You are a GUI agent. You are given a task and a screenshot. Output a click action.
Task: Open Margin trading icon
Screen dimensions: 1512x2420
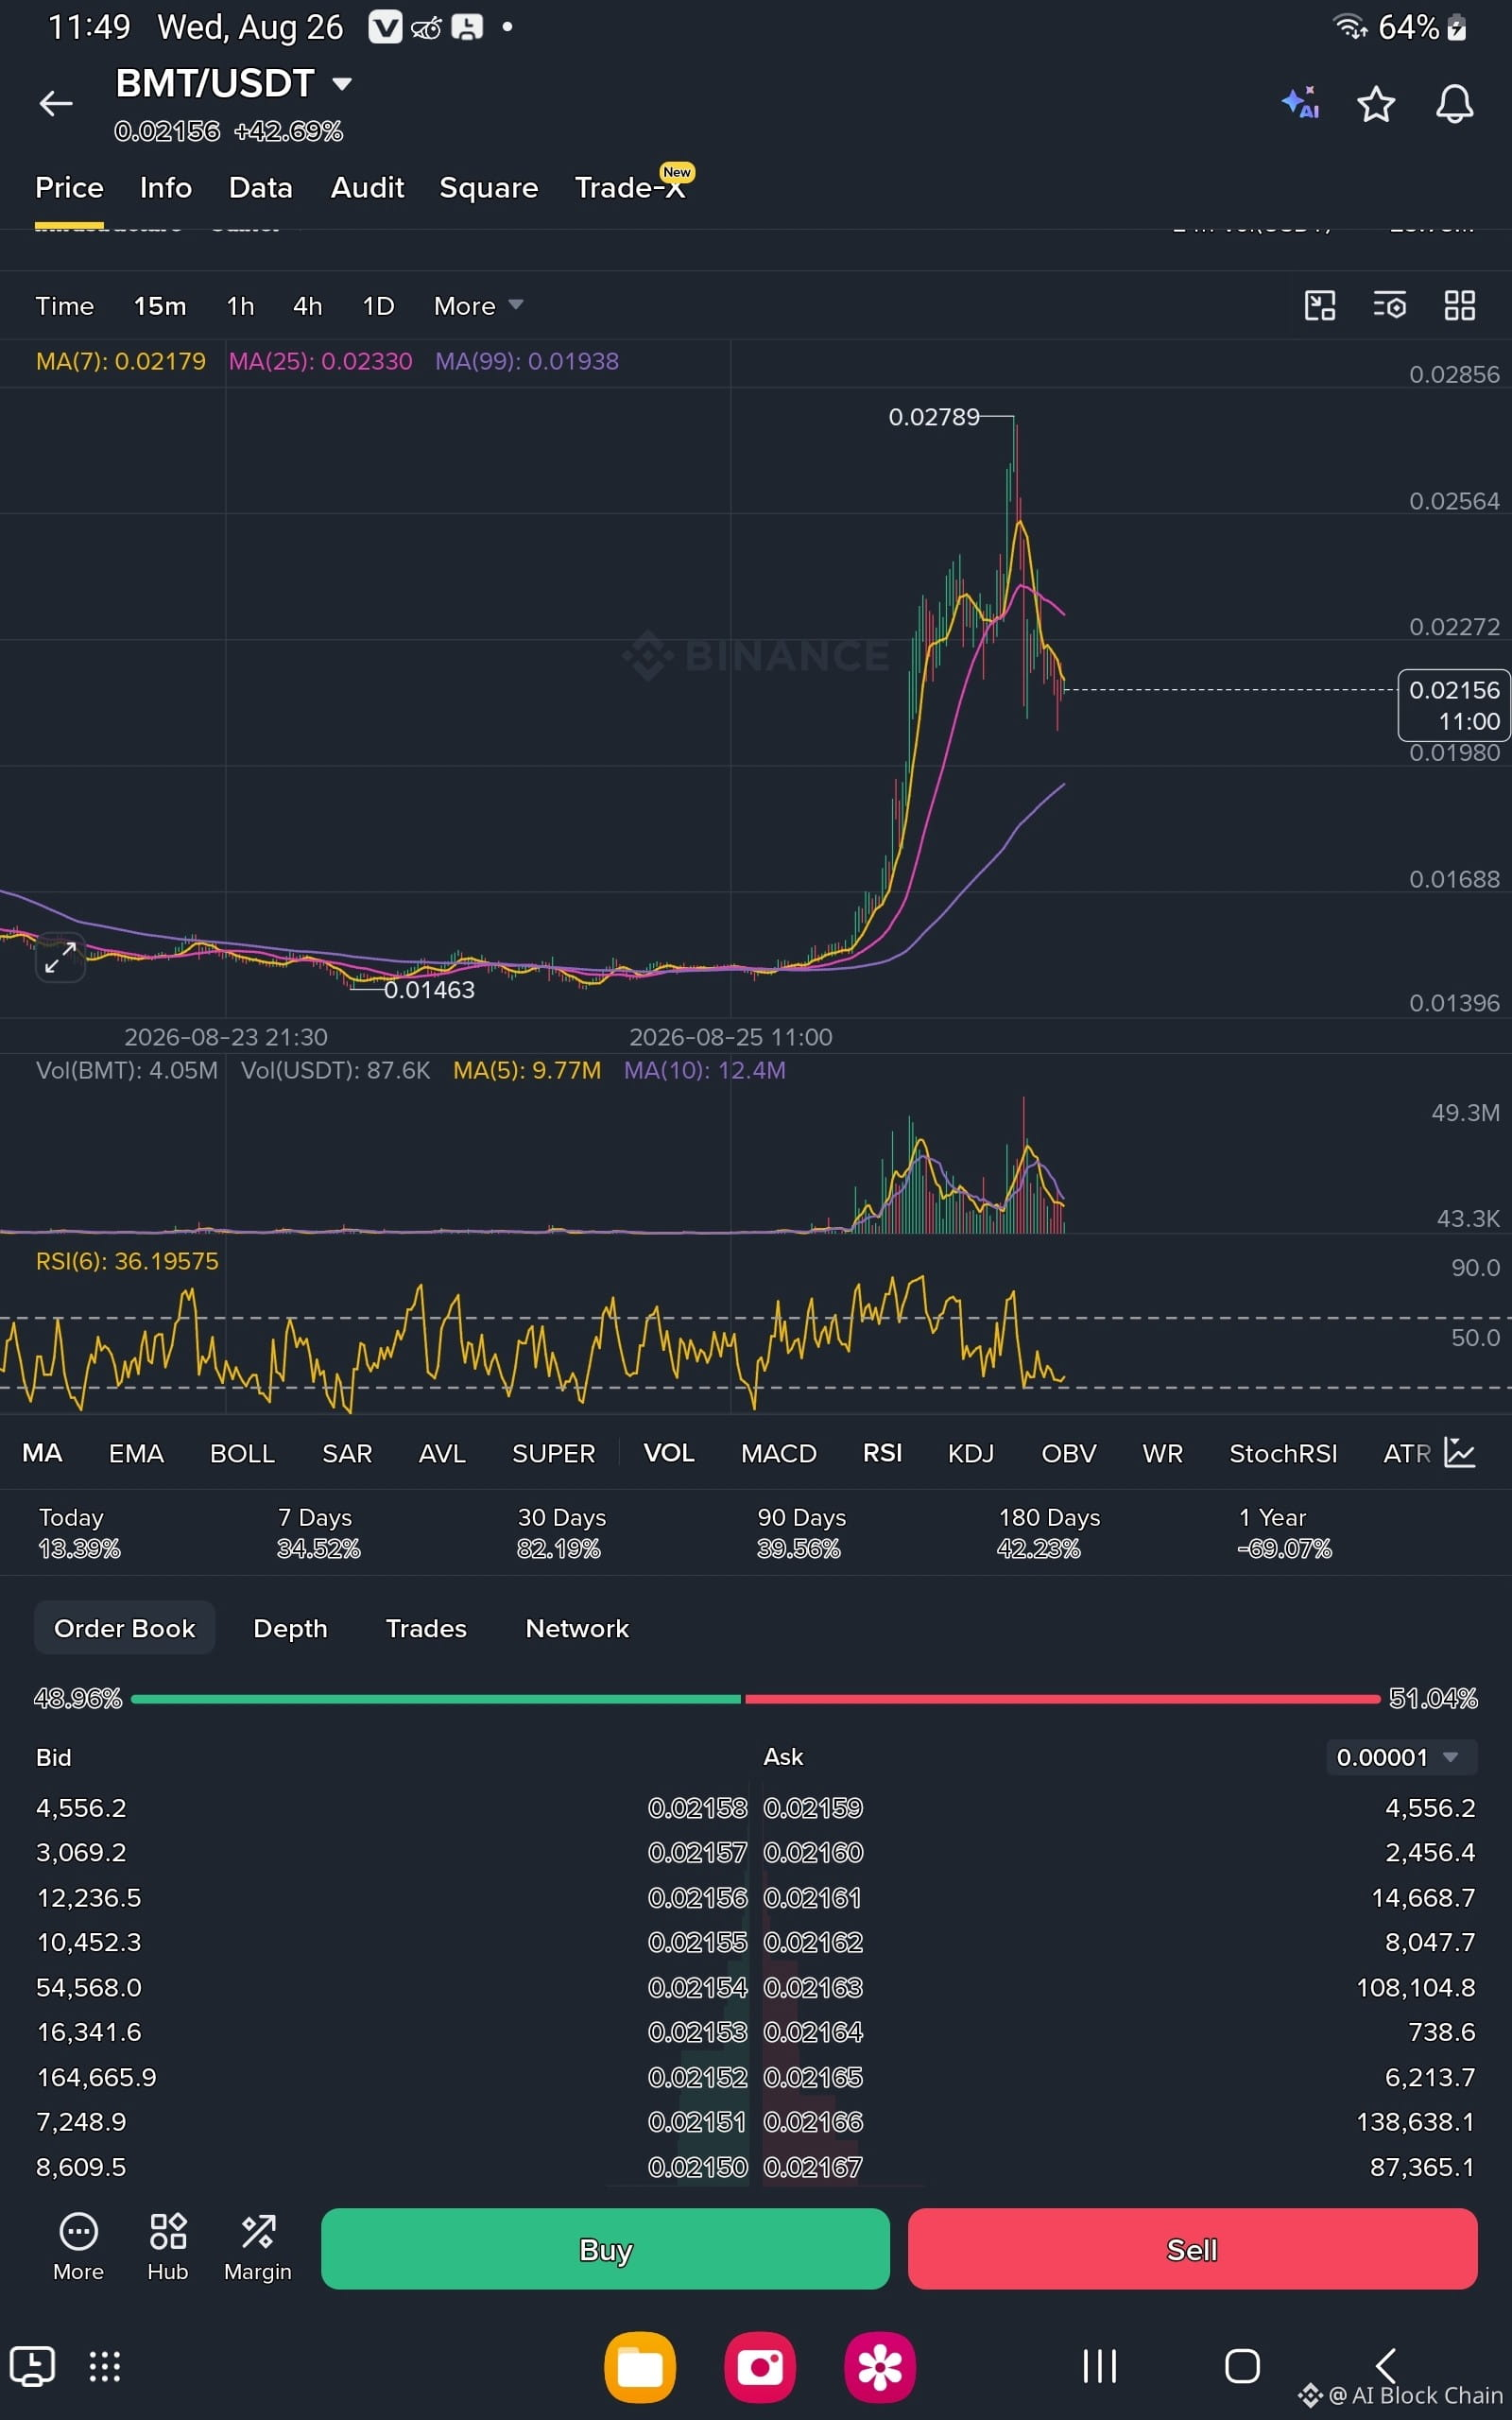pyautogui.click(x=258, y=2247)
